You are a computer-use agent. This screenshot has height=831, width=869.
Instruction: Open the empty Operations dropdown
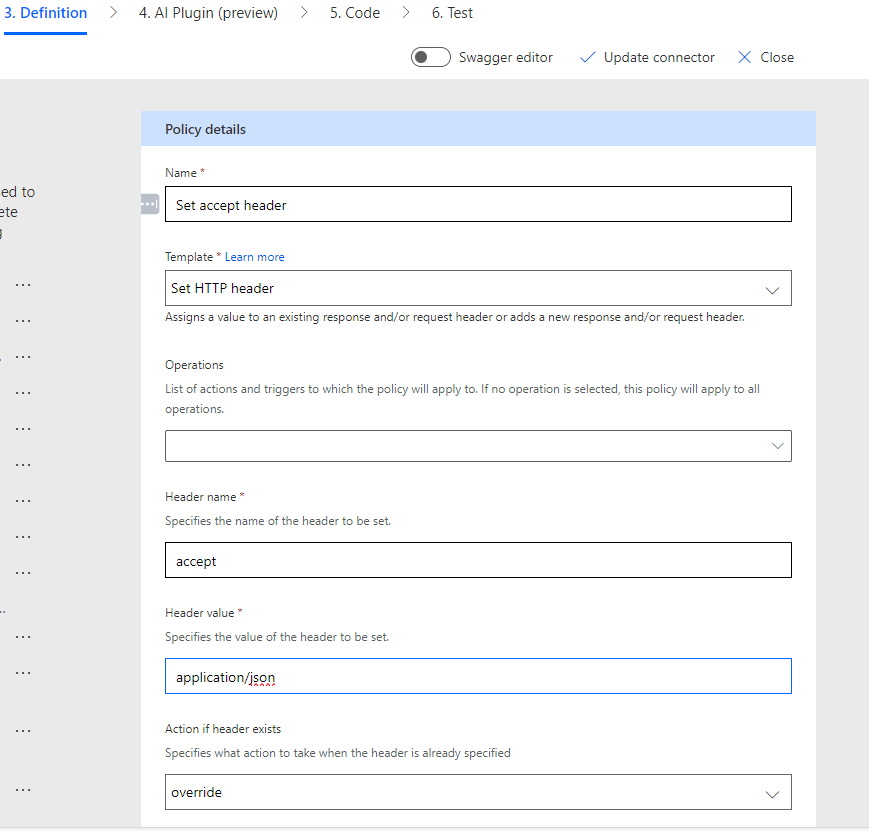click(x=477, y=446)
